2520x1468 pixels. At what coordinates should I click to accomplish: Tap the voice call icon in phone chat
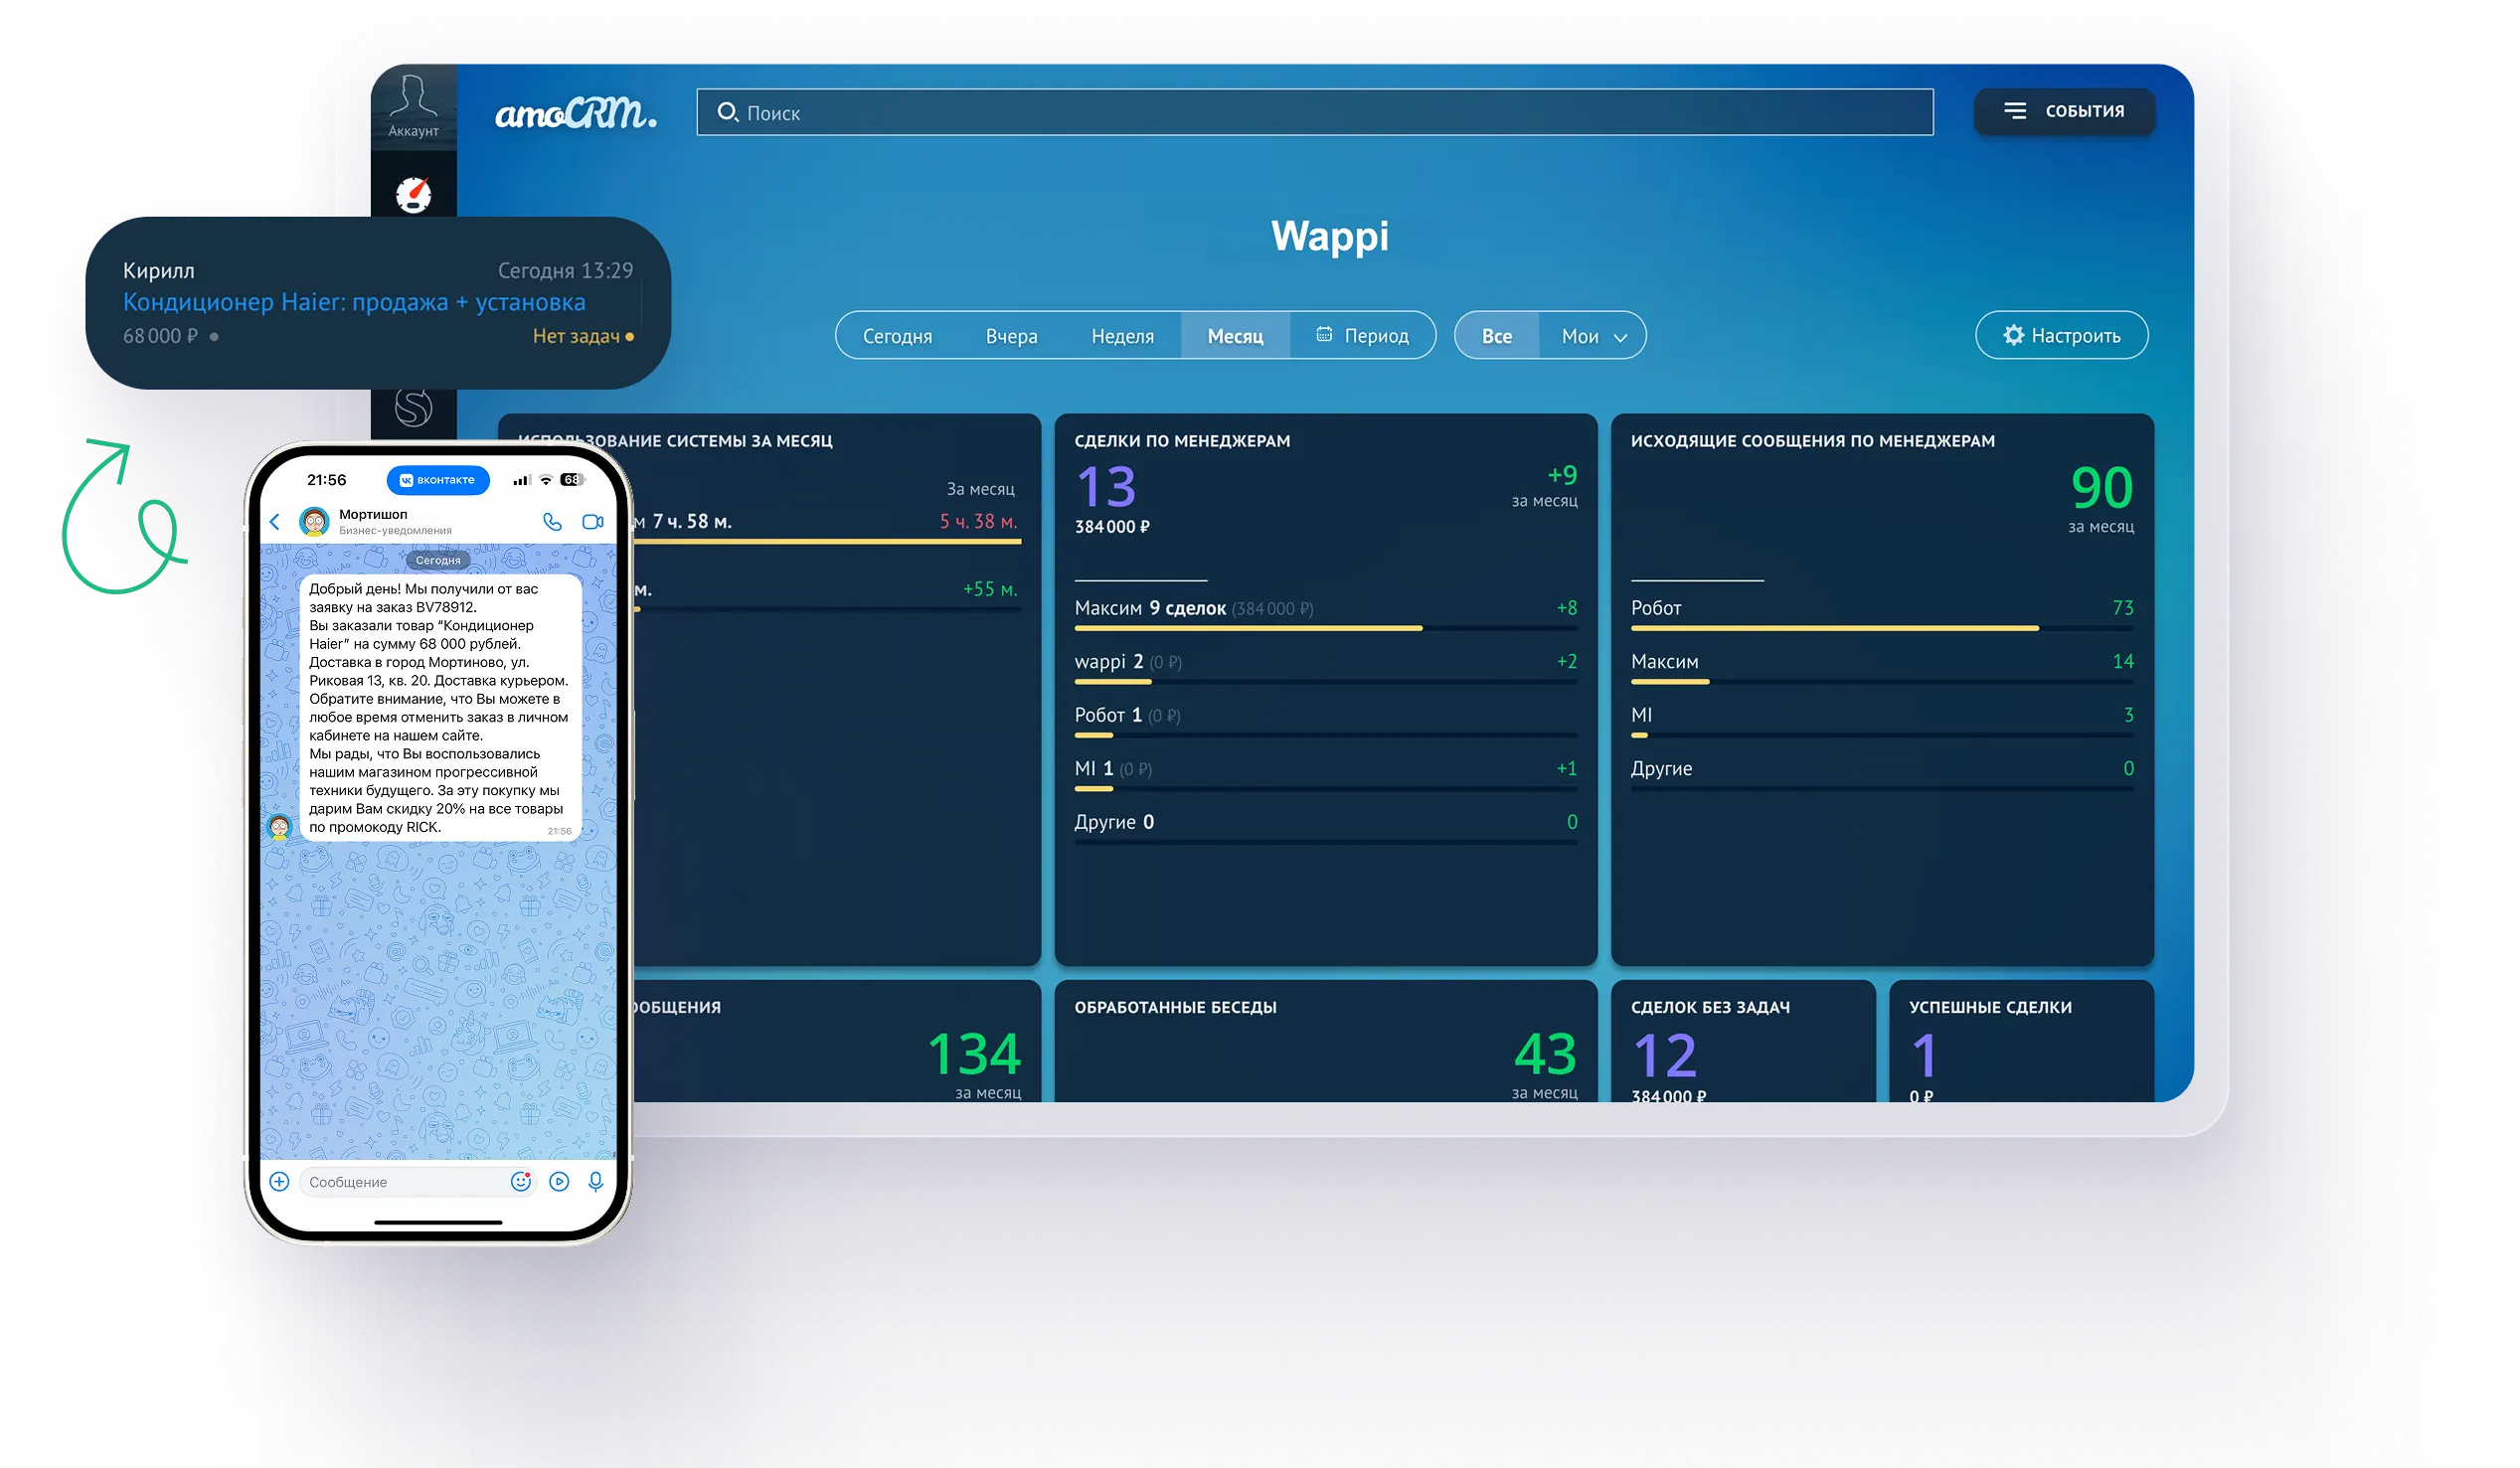tap(552, 521)
